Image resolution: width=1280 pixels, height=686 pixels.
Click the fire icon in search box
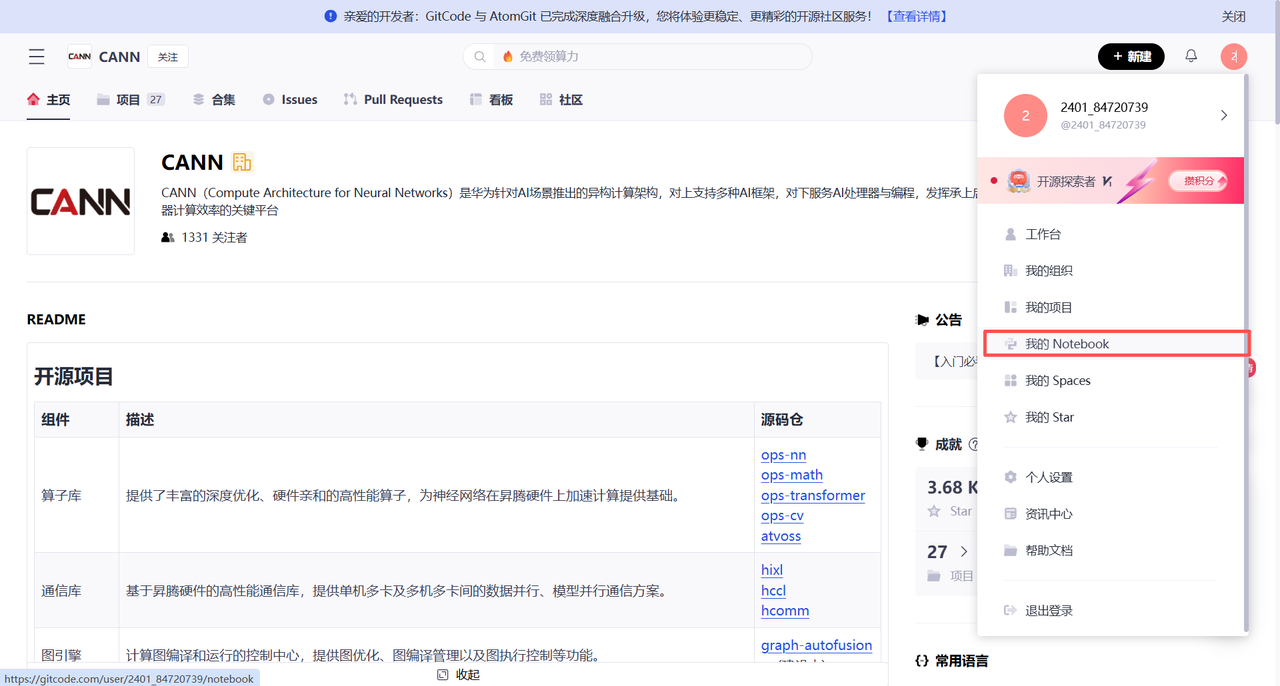tap(508, 57)
